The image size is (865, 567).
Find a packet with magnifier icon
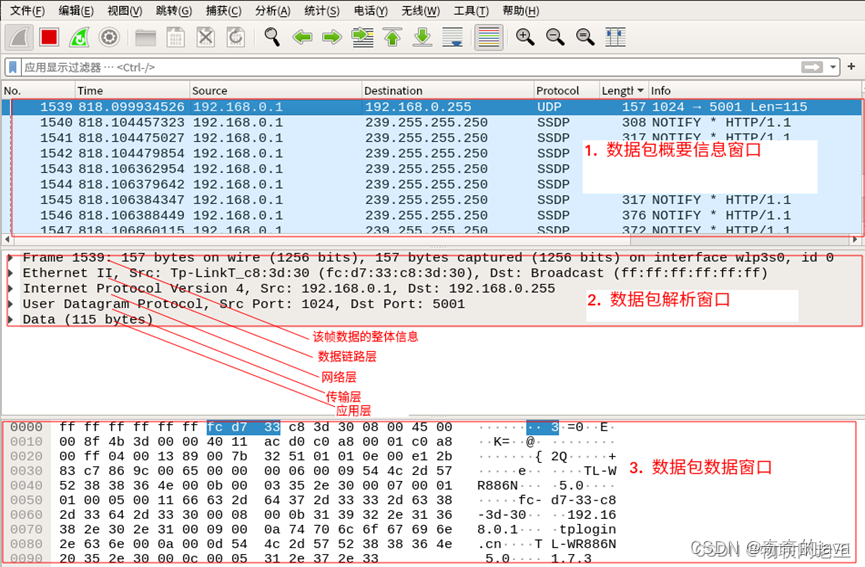pos(272,38)
